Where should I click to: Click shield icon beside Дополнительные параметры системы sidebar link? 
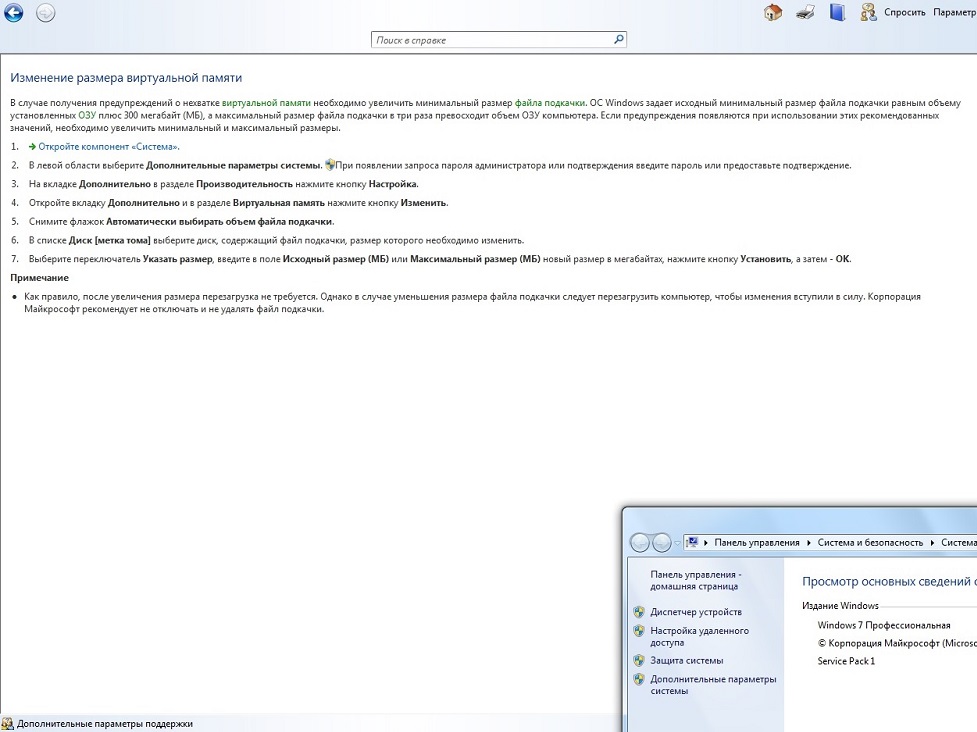[639, 679]
